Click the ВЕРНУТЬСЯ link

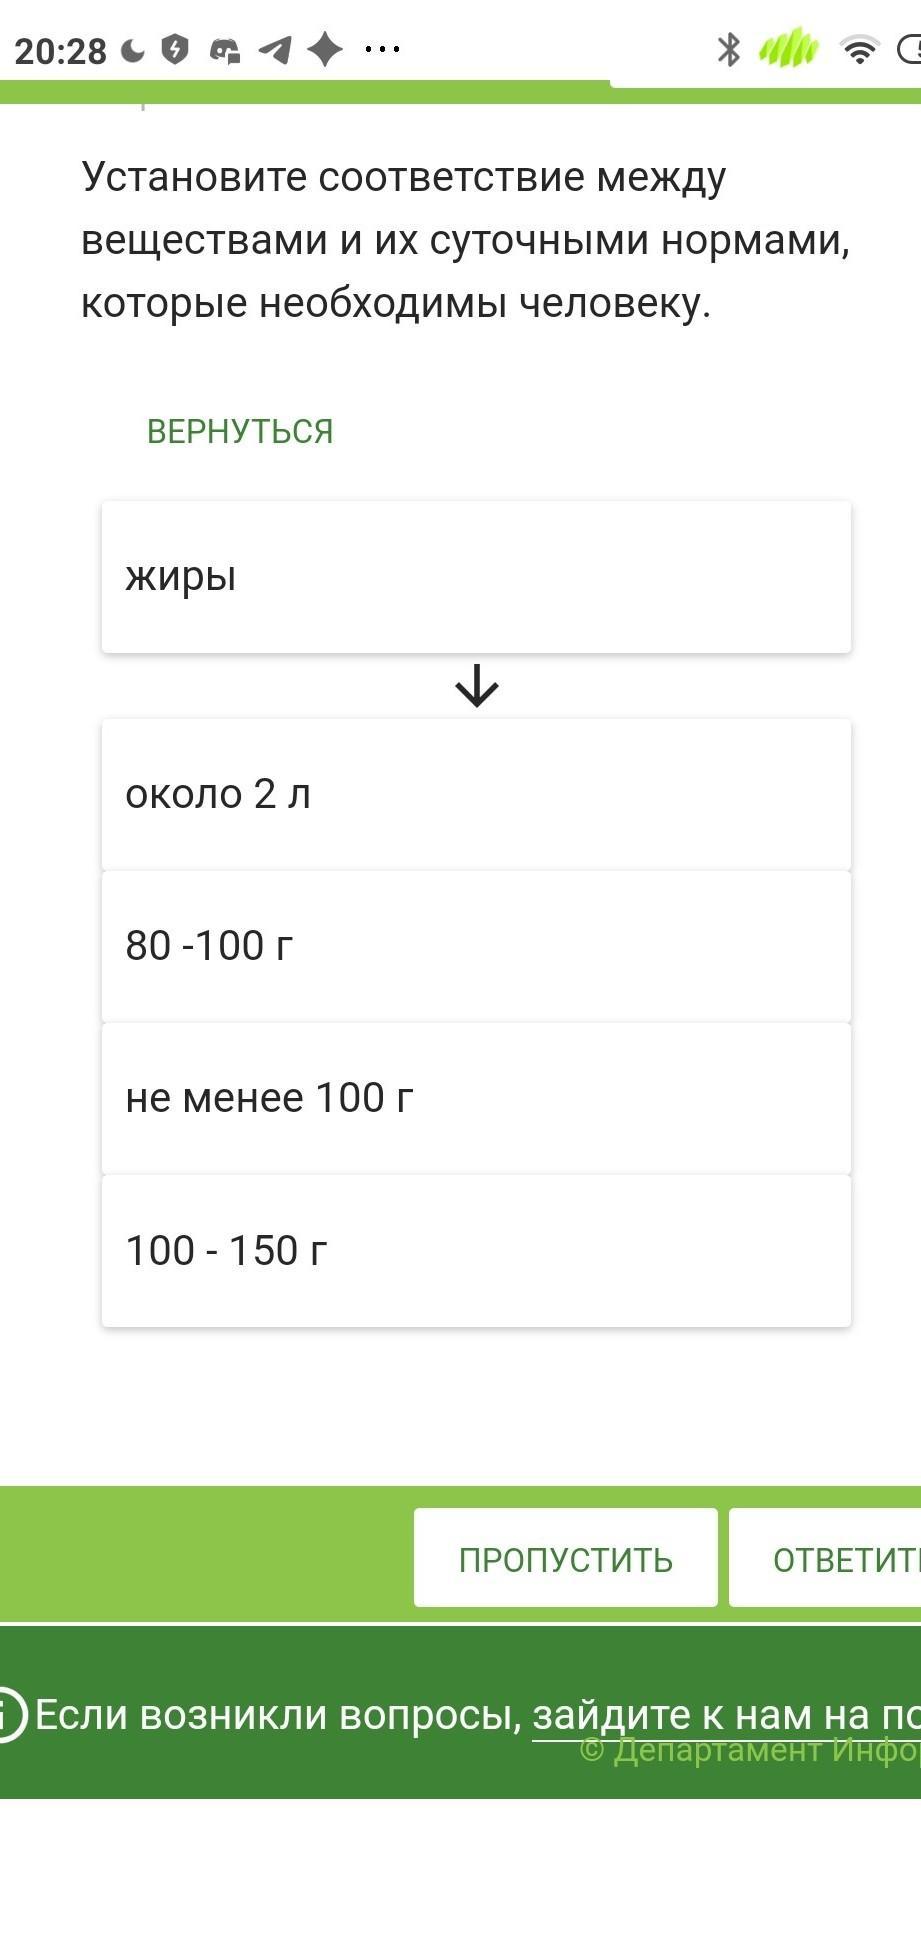click(240, 432)
